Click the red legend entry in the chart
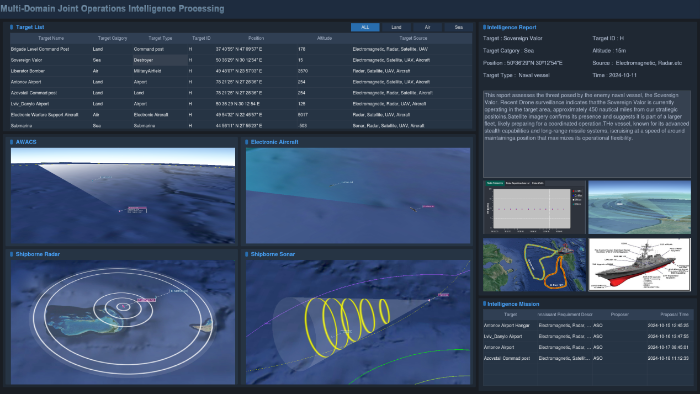The height and width of the screenshot is (394, 700). pos(577,191)
